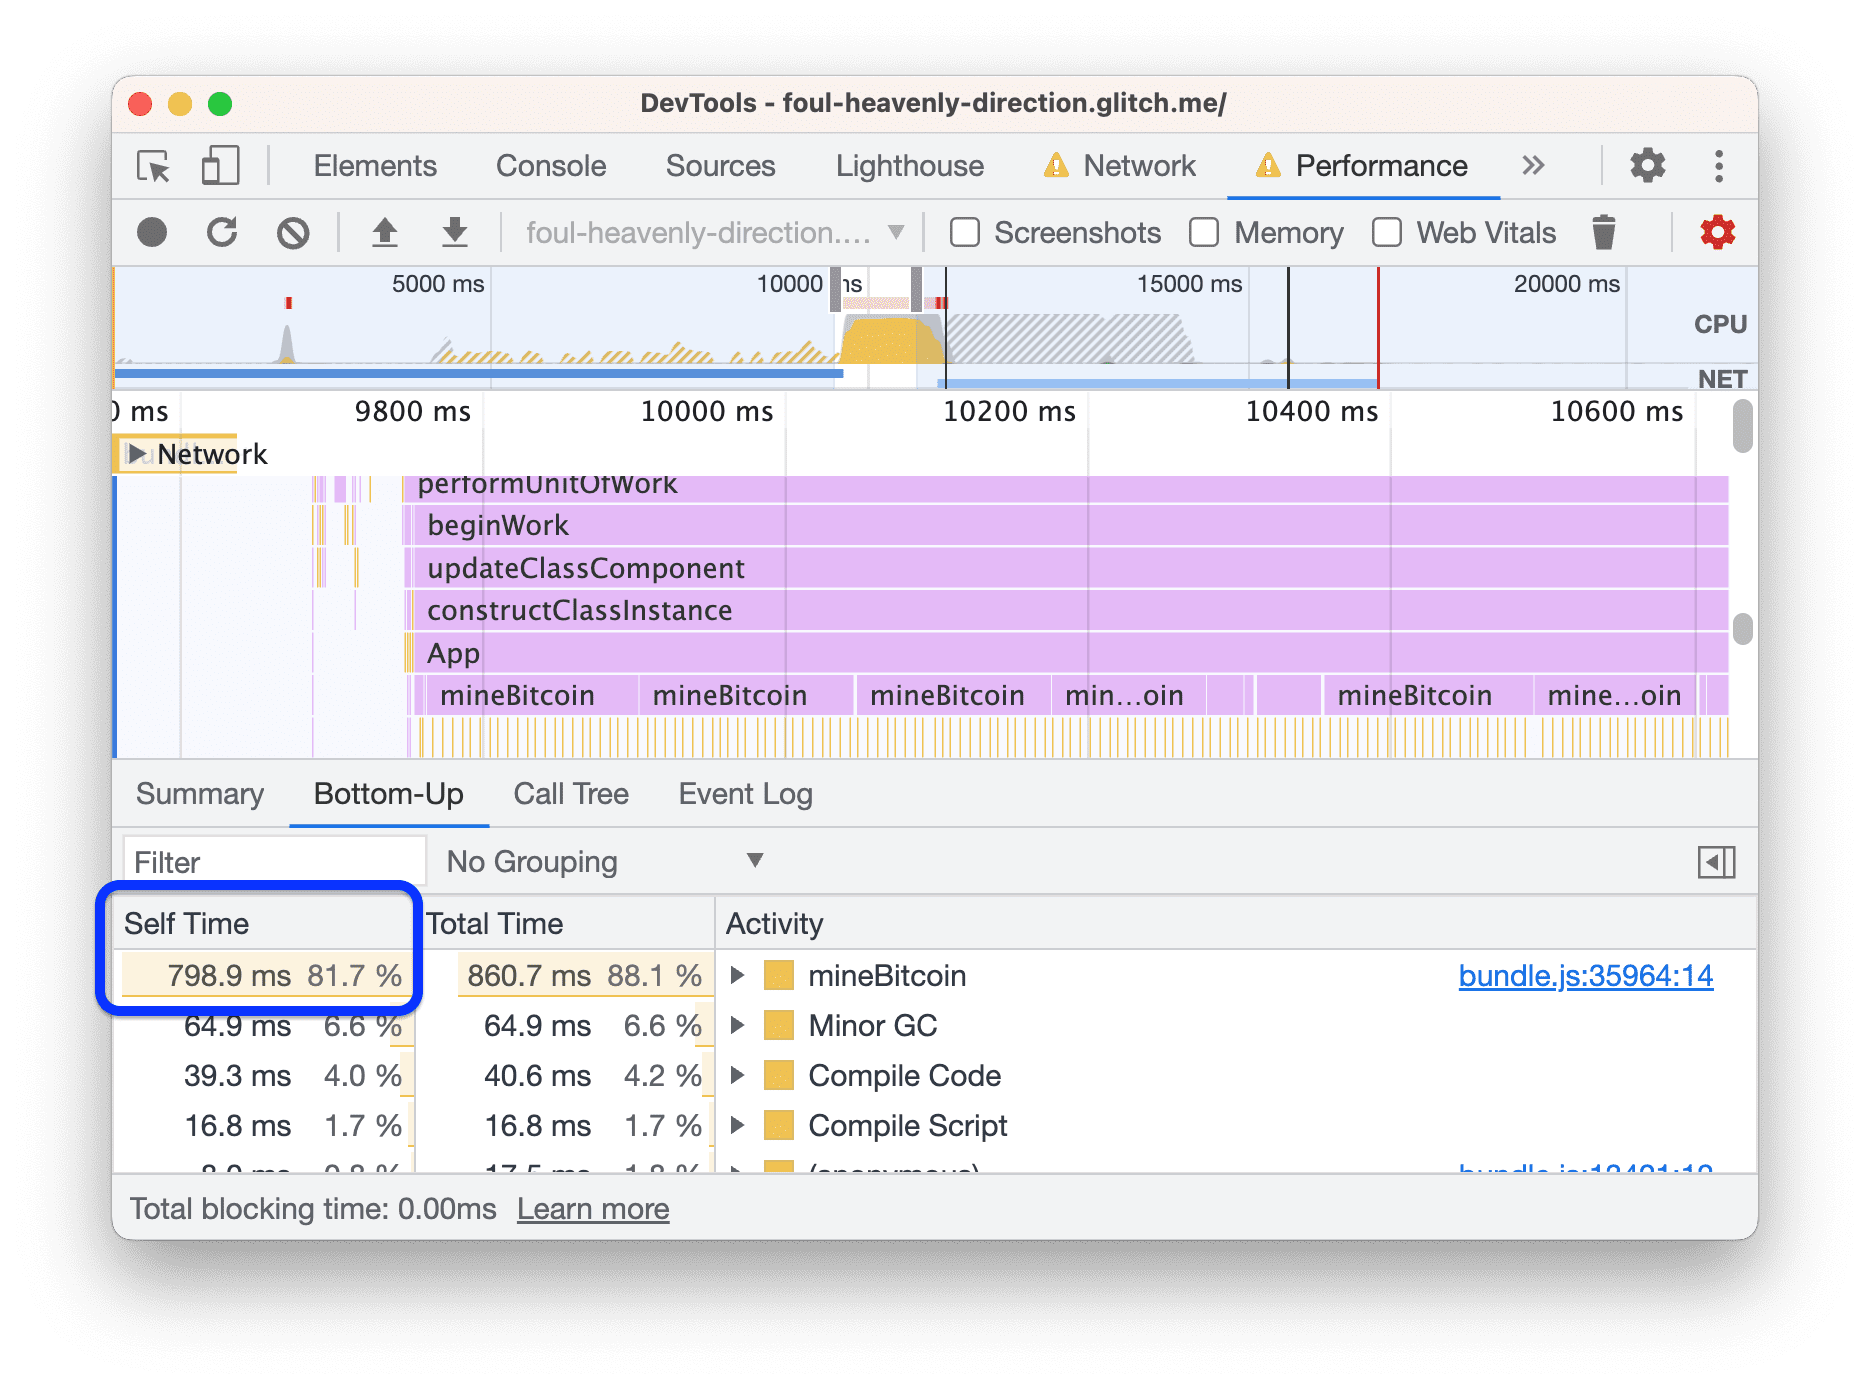Select the Bottom-Up tab
This screenshot has width=1870, height=1388.
pyautogui.click(x=388, y=794)
